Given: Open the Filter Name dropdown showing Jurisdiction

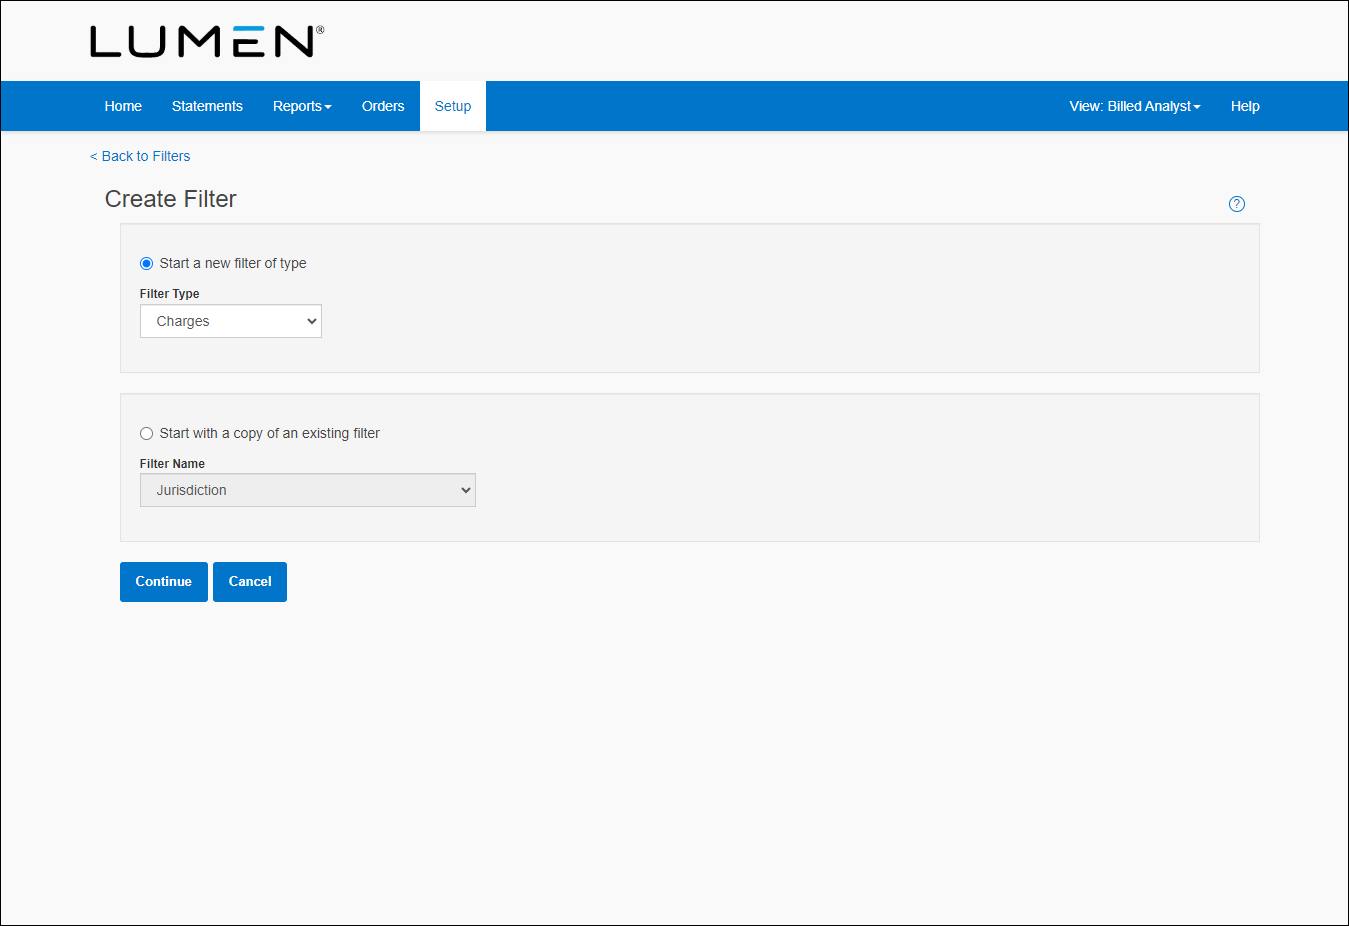Looking at the screenshot, I should (308, 490).
